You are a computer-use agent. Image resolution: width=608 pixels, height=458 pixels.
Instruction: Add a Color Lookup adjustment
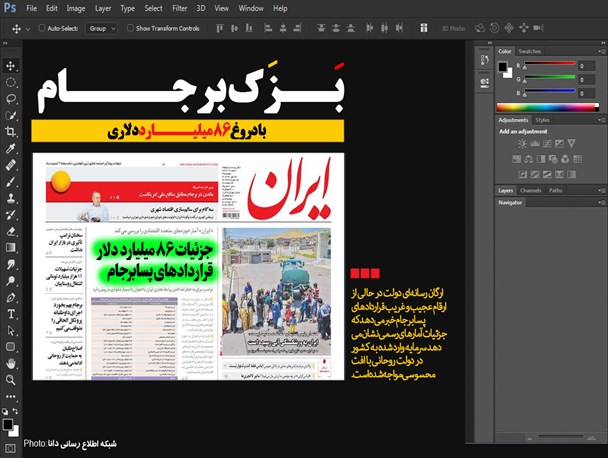(577, 159)
